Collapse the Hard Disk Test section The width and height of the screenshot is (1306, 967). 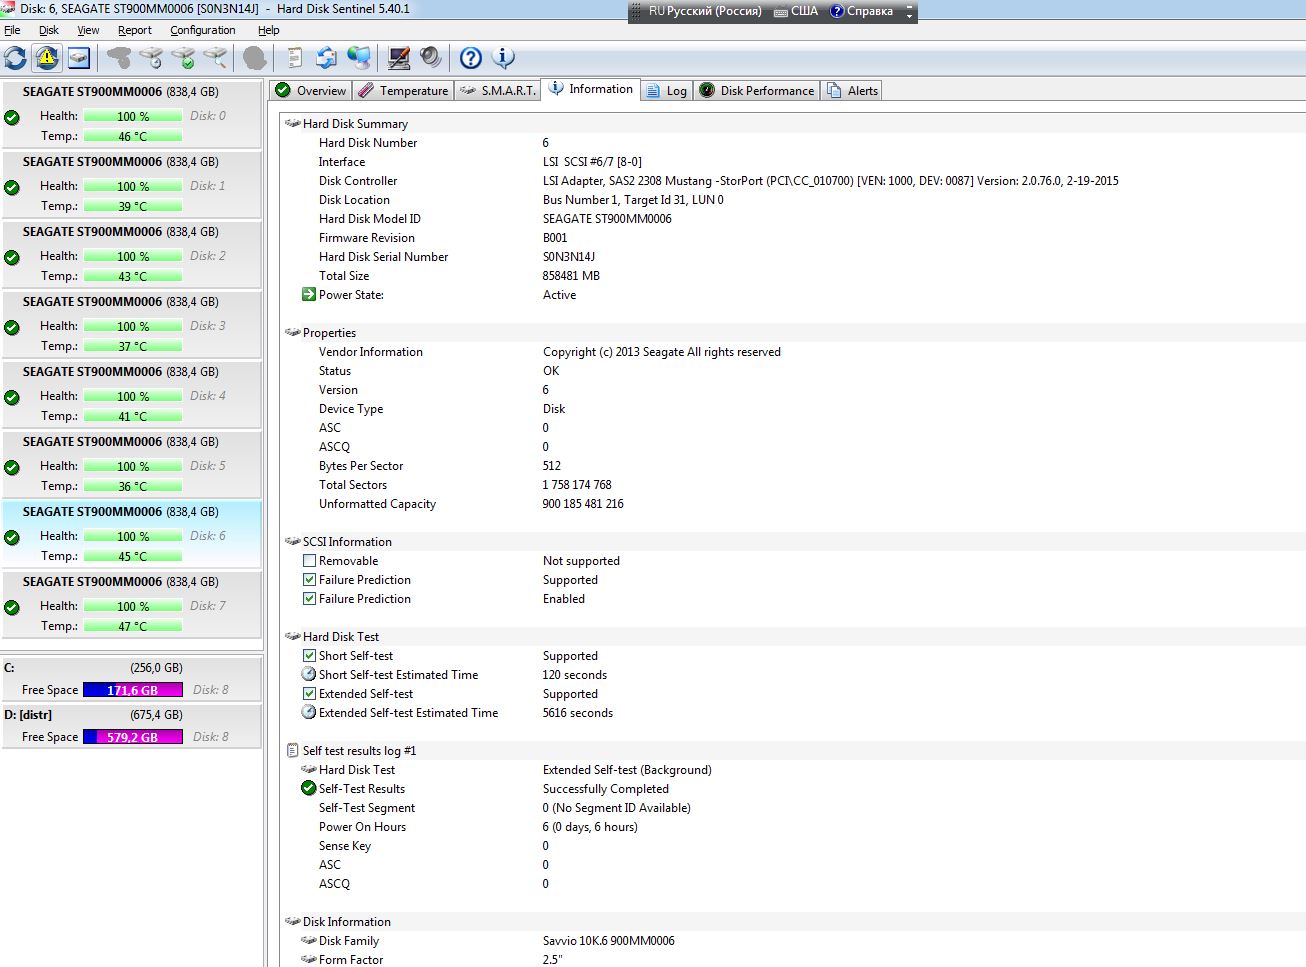292,636
